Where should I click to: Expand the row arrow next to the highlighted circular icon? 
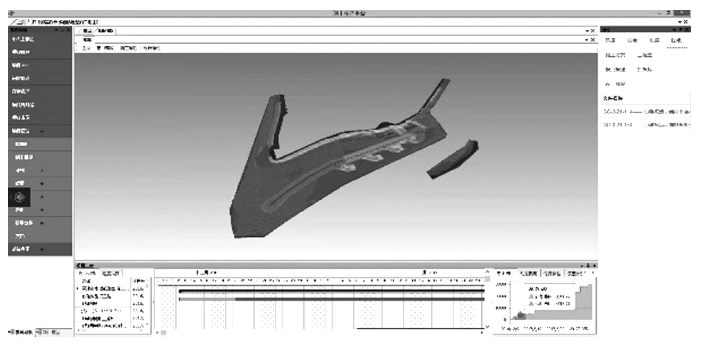tap(42, 197)
